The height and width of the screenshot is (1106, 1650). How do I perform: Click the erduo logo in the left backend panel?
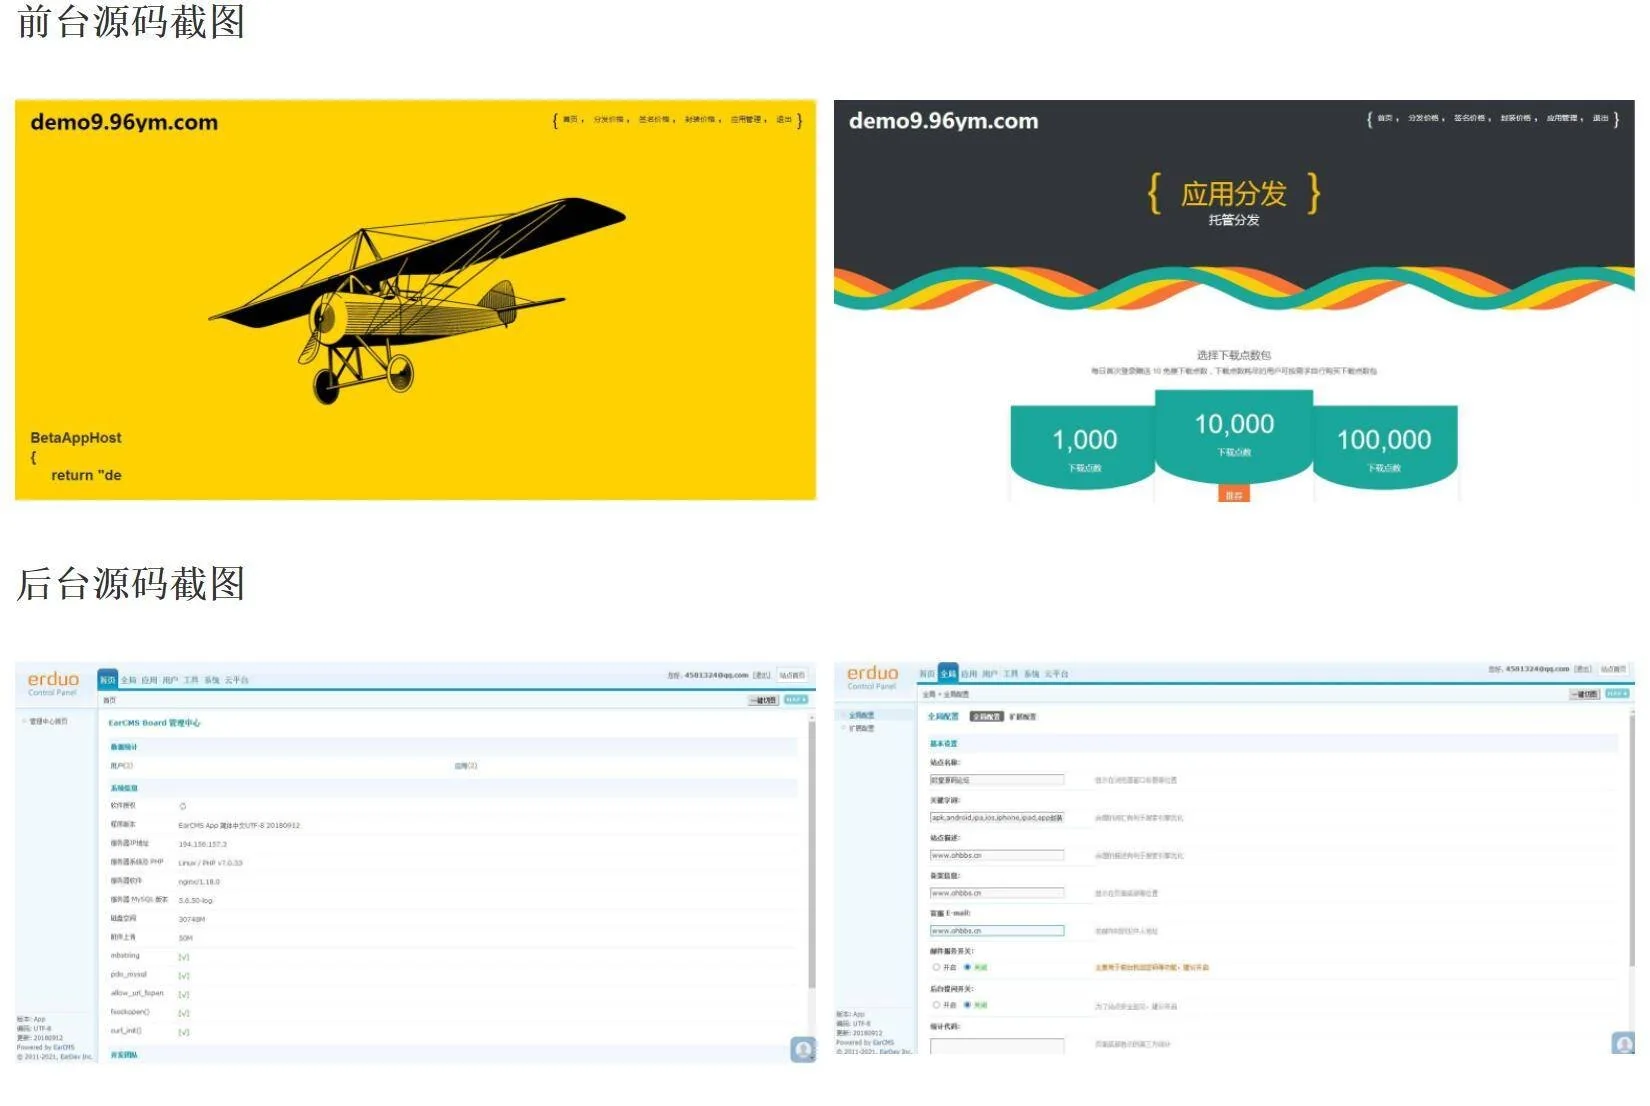coord(53,681)
